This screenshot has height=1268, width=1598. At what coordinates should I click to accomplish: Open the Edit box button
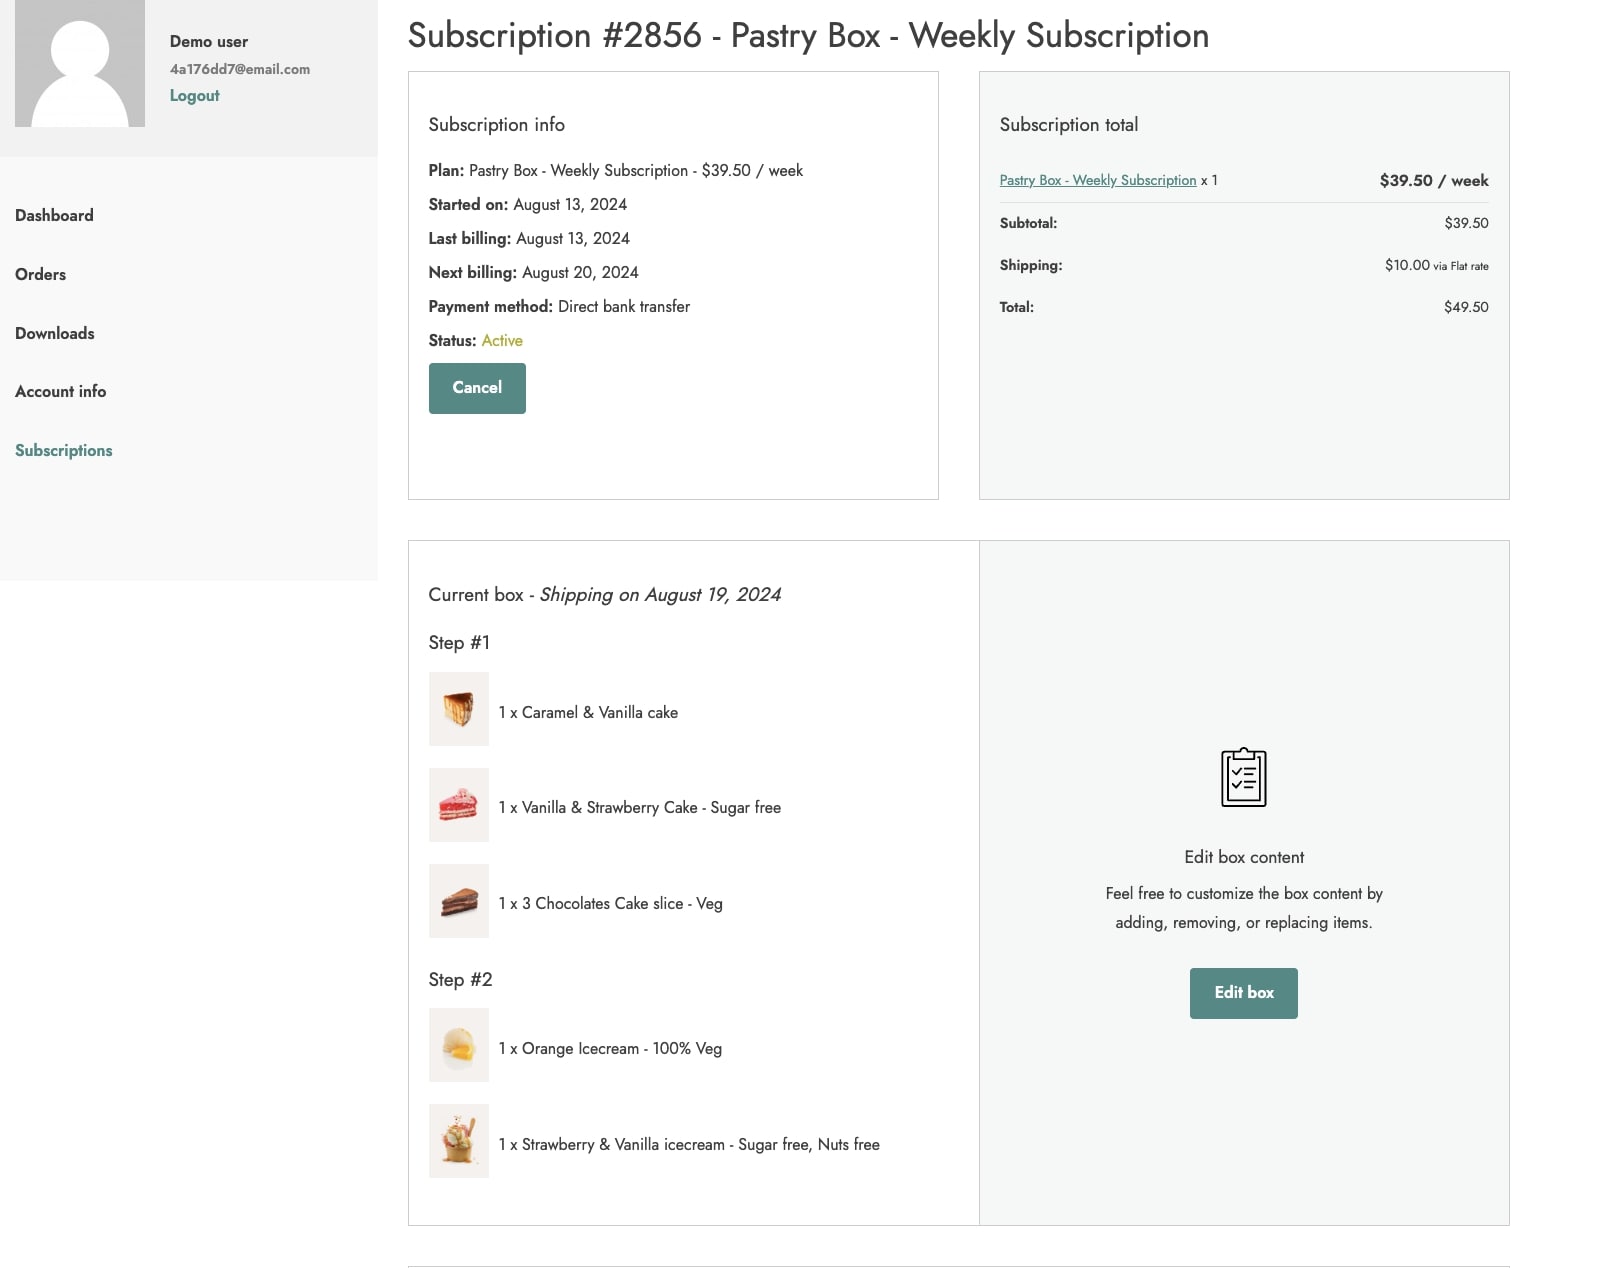tap(1244, 993)
